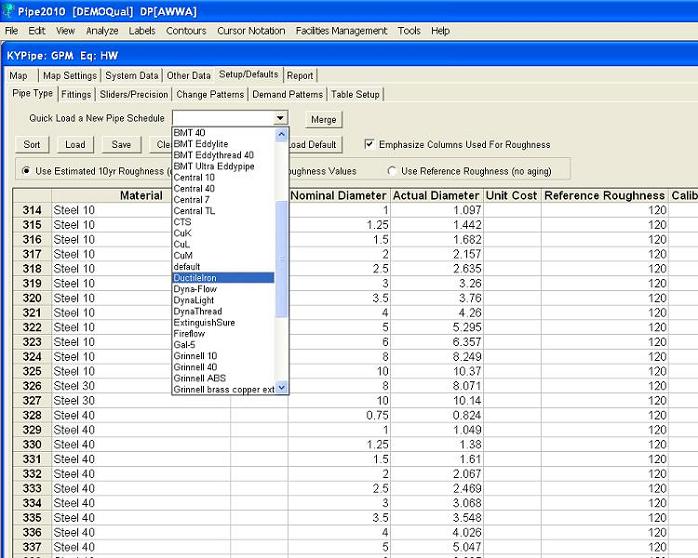Open the Edit menu
698x558 pixels.
[37, 31]
